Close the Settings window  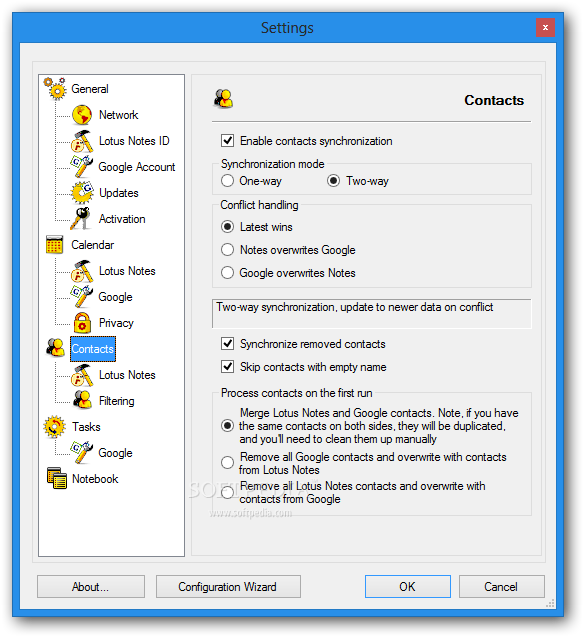(x=545, y=28)
